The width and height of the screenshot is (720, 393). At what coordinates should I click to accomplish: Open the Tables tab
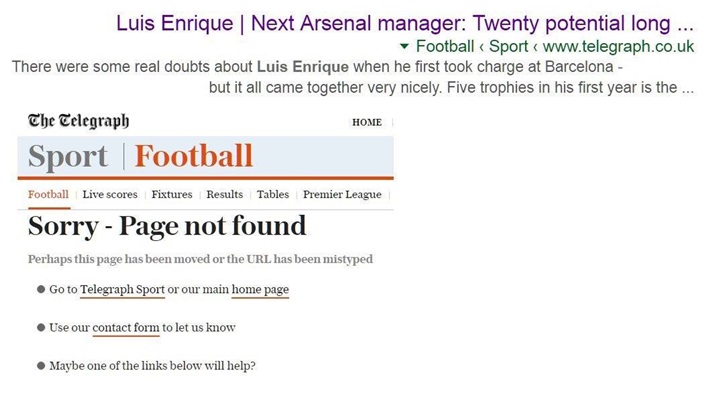273,194
